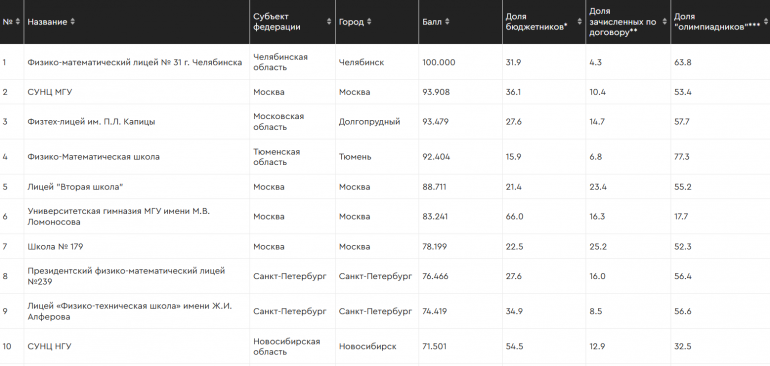Click the 100.000 score cell
Viewport: 770px width, 366px height.
click(439, 62)
